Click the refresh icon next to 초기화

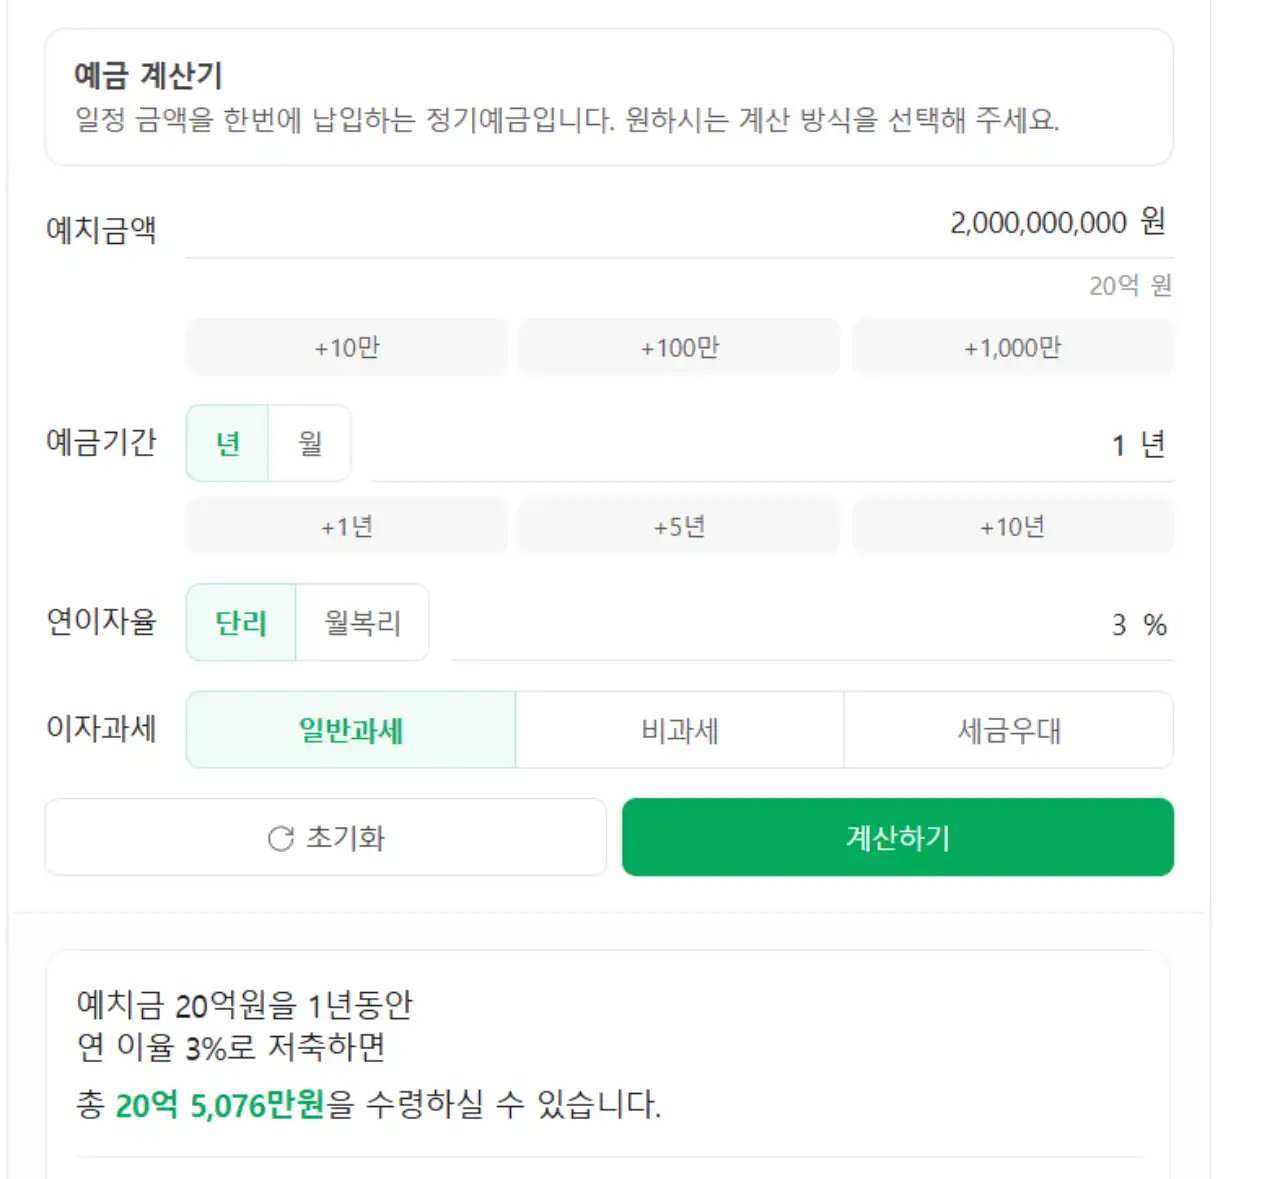click(x=280, y=838)
